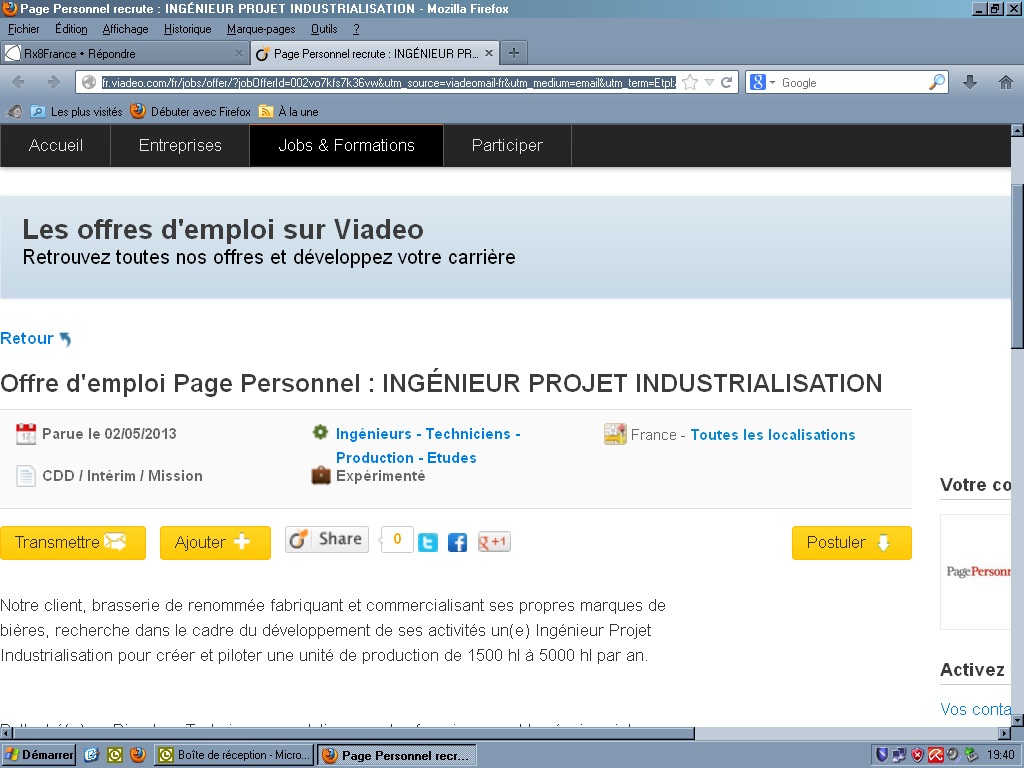Click the Twitter share icon
The width and height of the screenshot is (1024, 768).
(428, 542)
